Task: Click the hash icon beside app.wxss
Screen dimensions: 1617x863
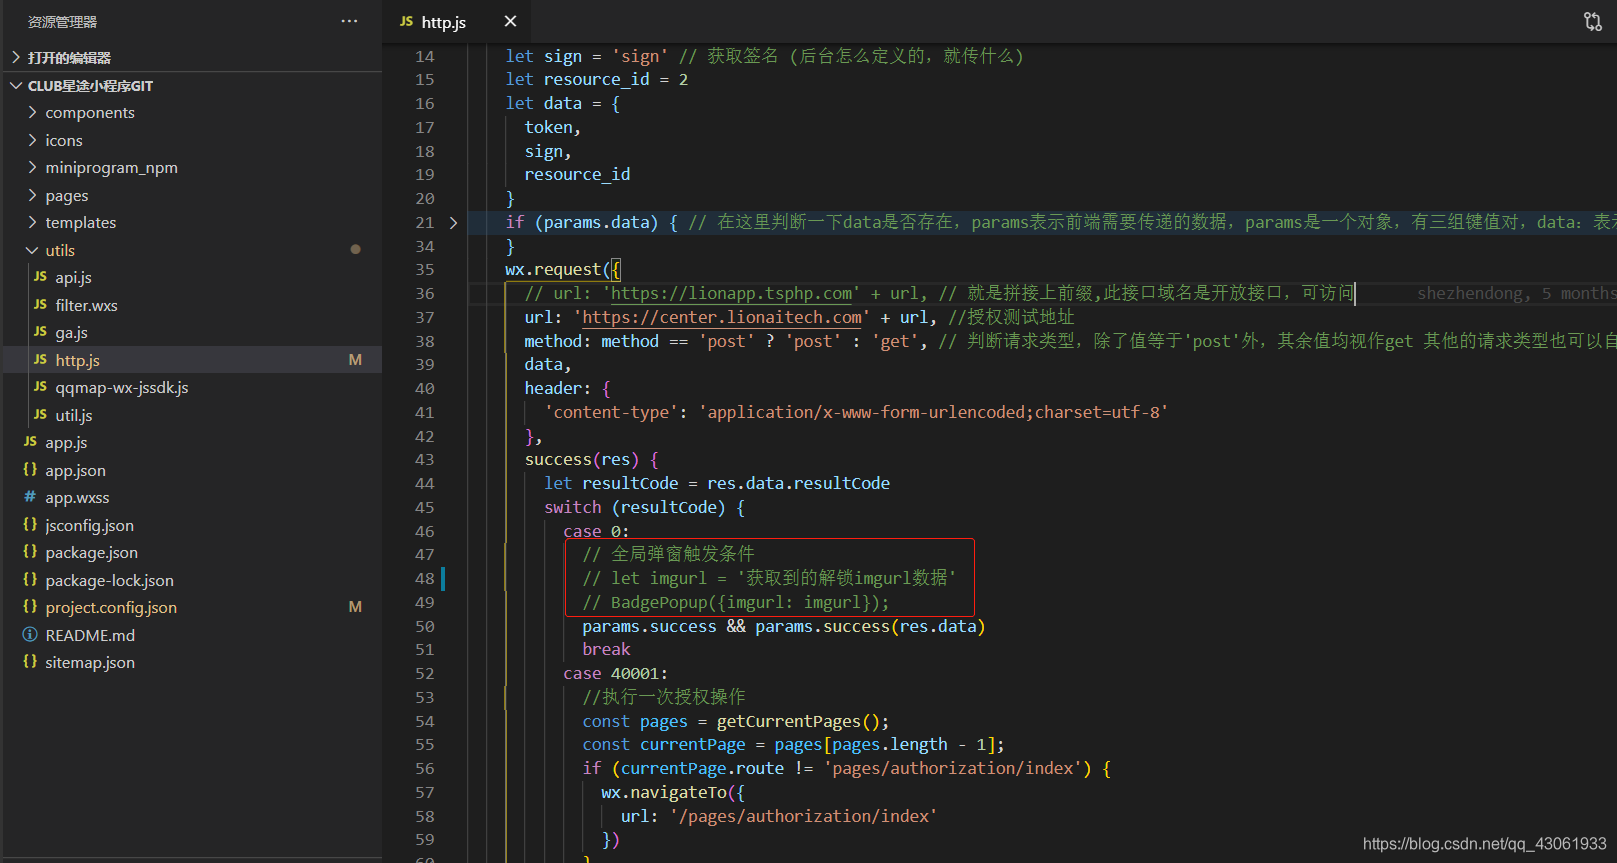Action: [x=30, y=496]
